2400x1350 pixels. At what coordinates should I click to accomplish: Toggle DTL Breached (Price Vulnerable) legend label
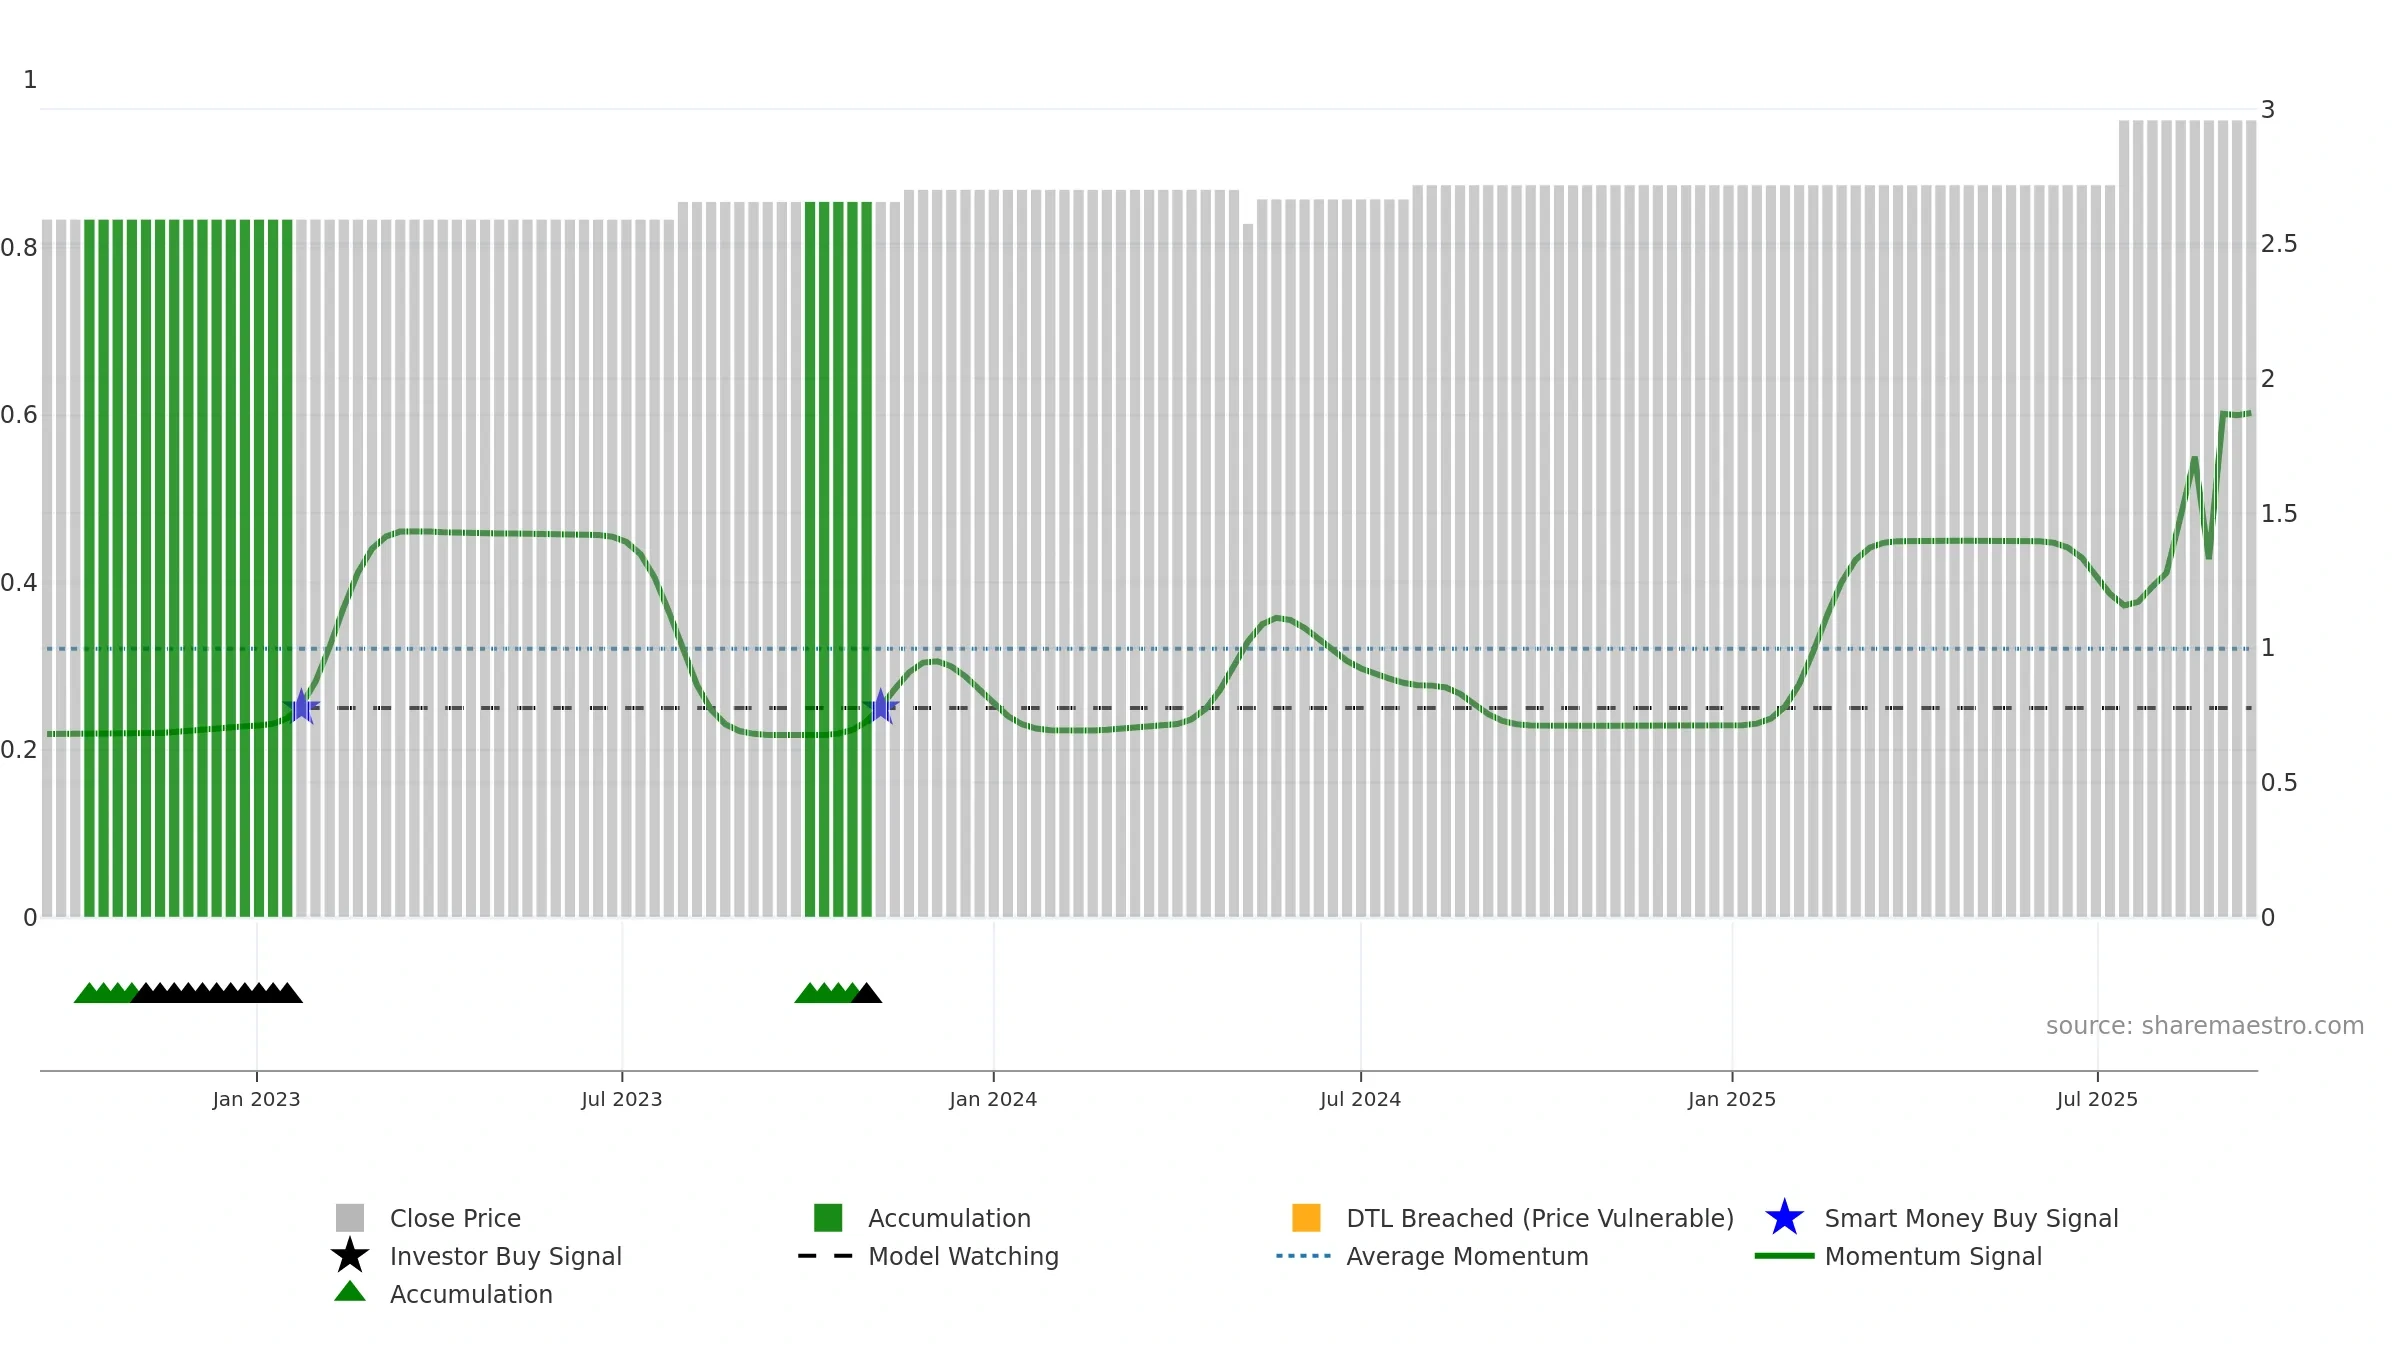(x=1539, y=1218)
